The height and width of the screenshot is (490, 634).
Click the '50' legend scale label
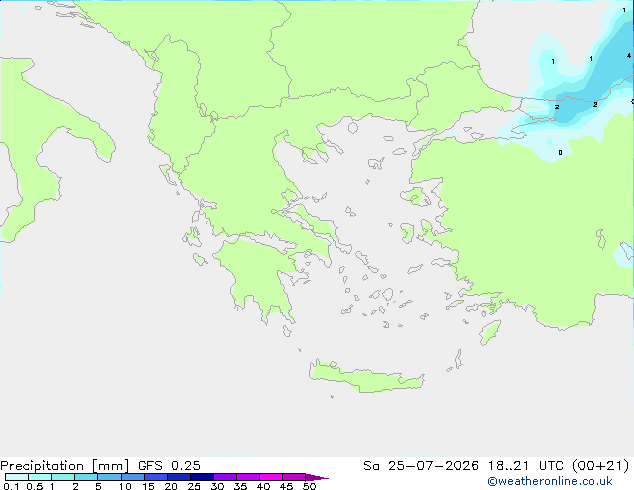[x=309, y=486]
